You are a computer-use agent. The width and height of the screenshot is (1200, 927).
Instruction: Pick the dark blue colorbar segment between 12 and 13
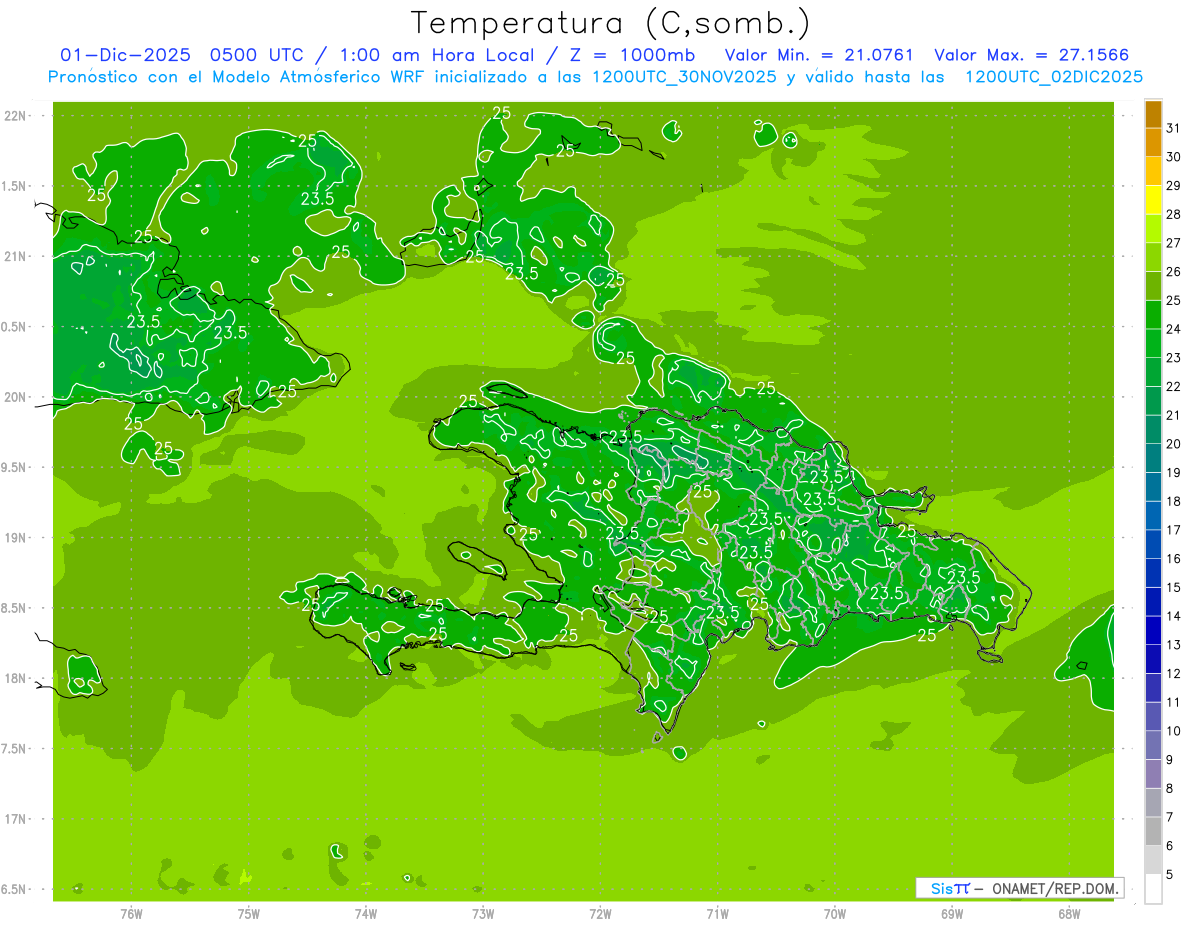click(x=1153, y=660)
